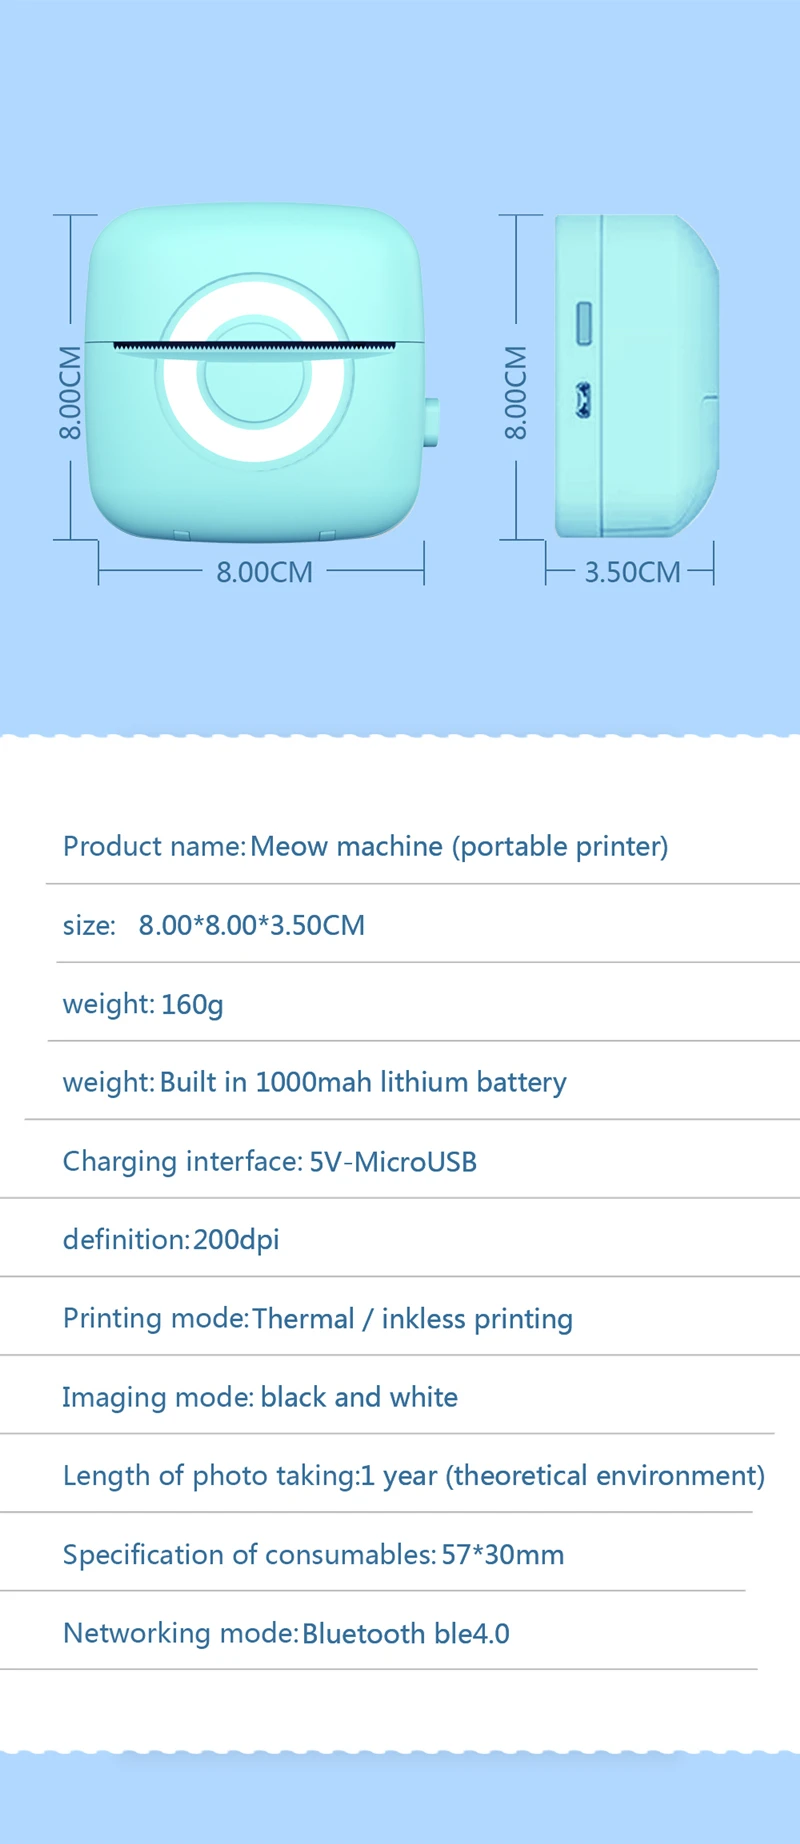800x1844 pixels.
Task: Click the Networking mode Bluetooth ble4.0 row
Action: coord(379,1632)
